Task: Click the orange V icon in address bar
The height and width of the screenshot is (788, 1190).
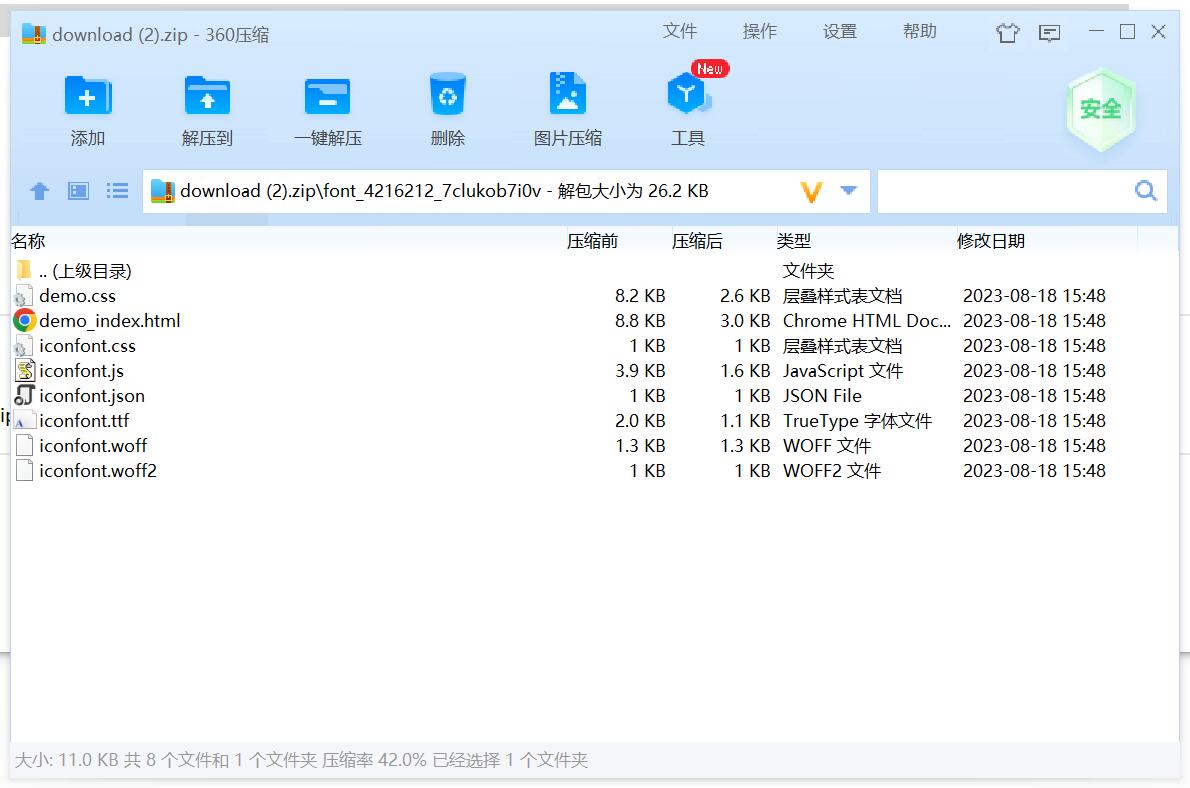Action: (x=811, y=192)
